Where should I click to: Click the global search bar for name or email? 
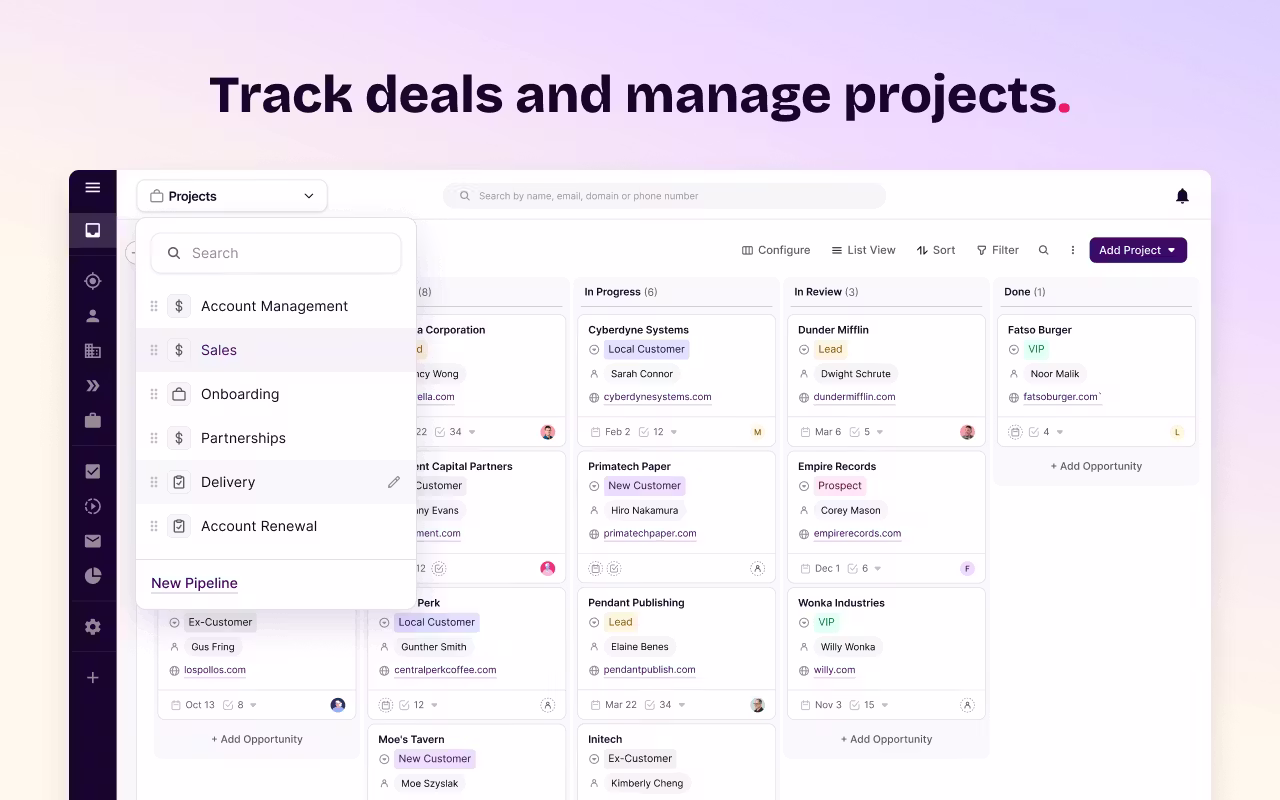665,196
